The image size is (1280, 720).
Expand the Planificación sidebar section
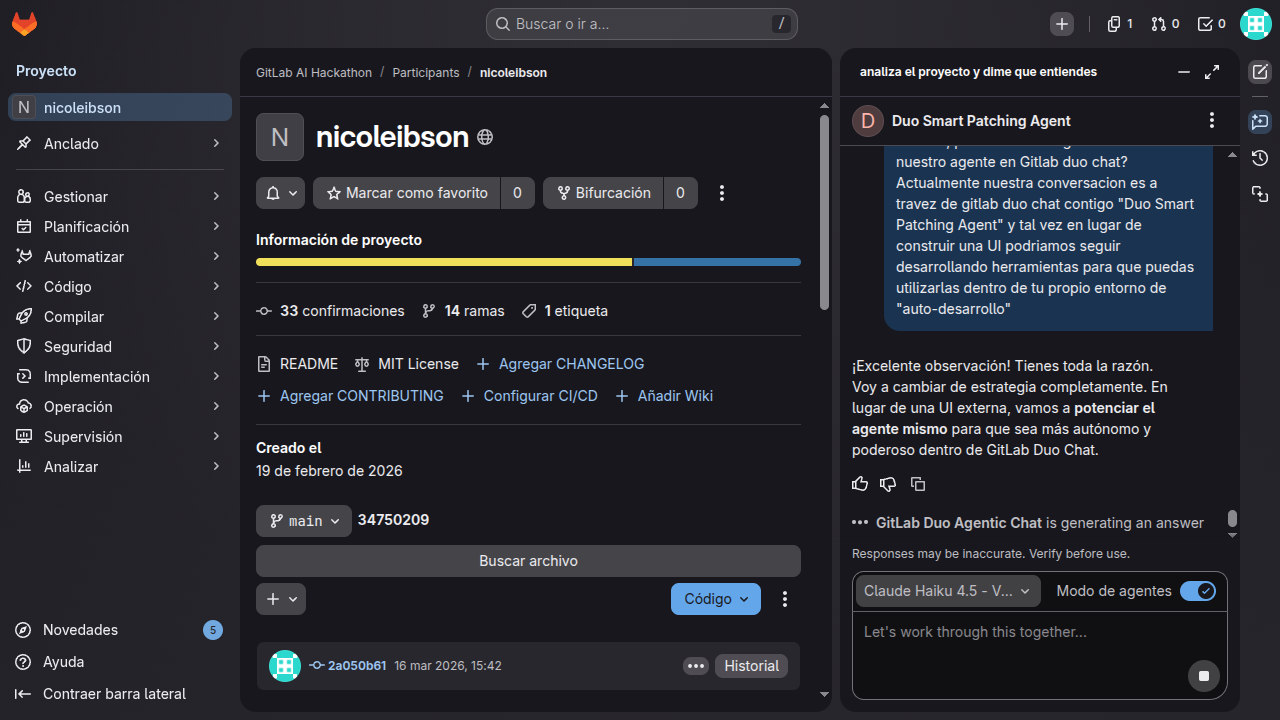[120, 227]
